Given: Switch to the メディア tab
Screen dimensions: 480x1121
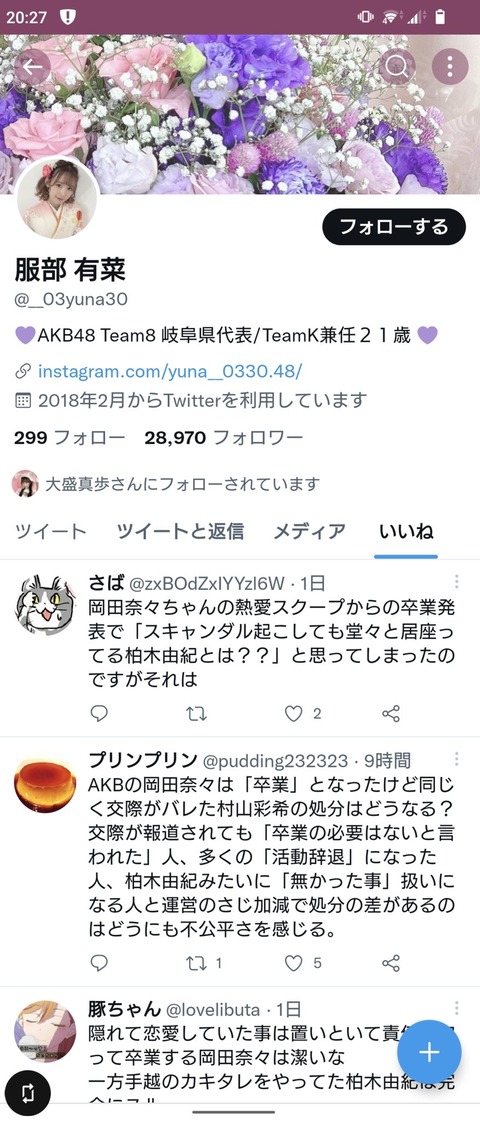Looking at the screenshot, I should pyautogui.click(x=310, y=531).
